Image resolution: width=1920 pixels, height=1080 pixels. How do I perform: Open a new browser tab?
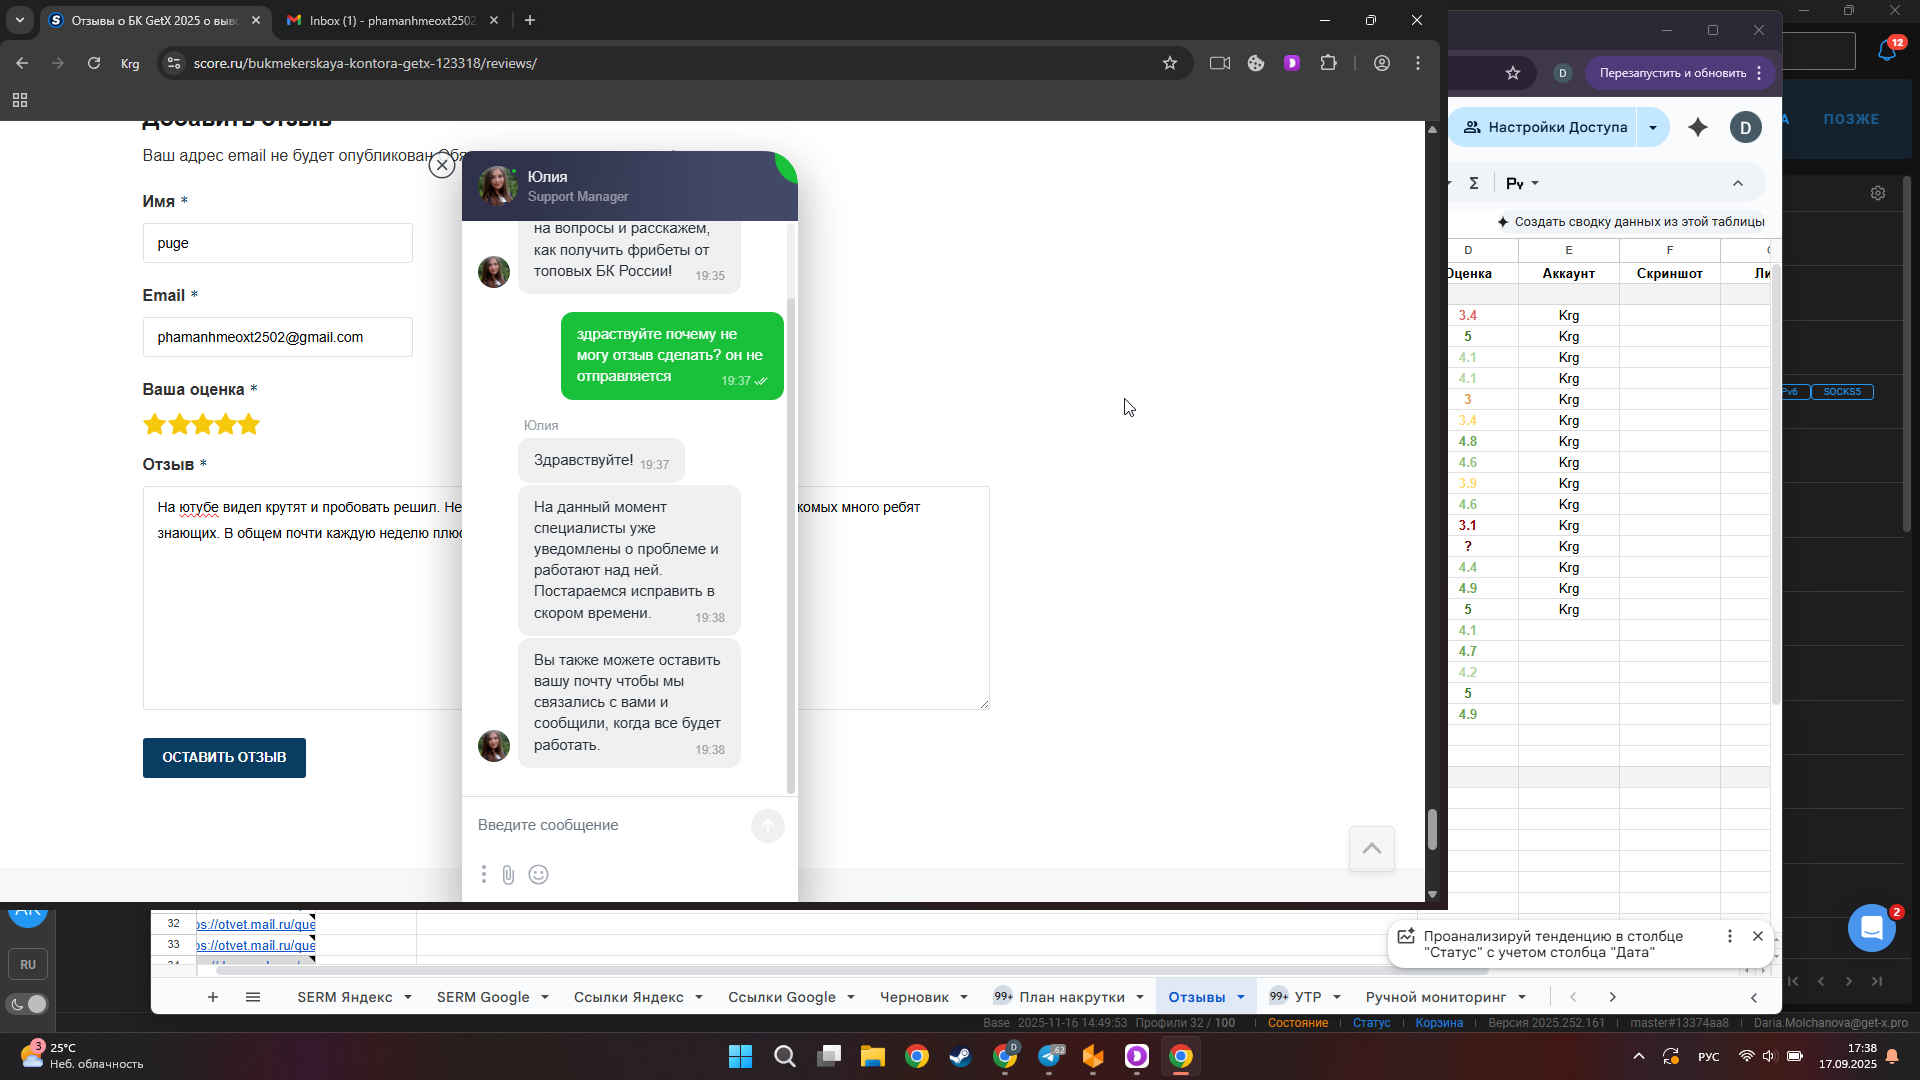click(530, 20)
